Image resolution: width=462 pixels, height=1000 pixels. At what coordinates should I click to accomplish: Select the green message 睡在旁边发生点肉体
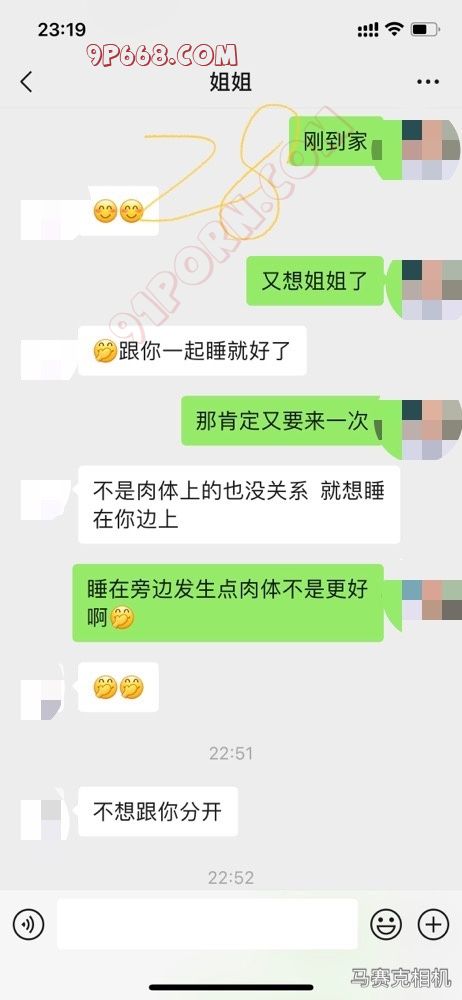click(x=228, y=603)
